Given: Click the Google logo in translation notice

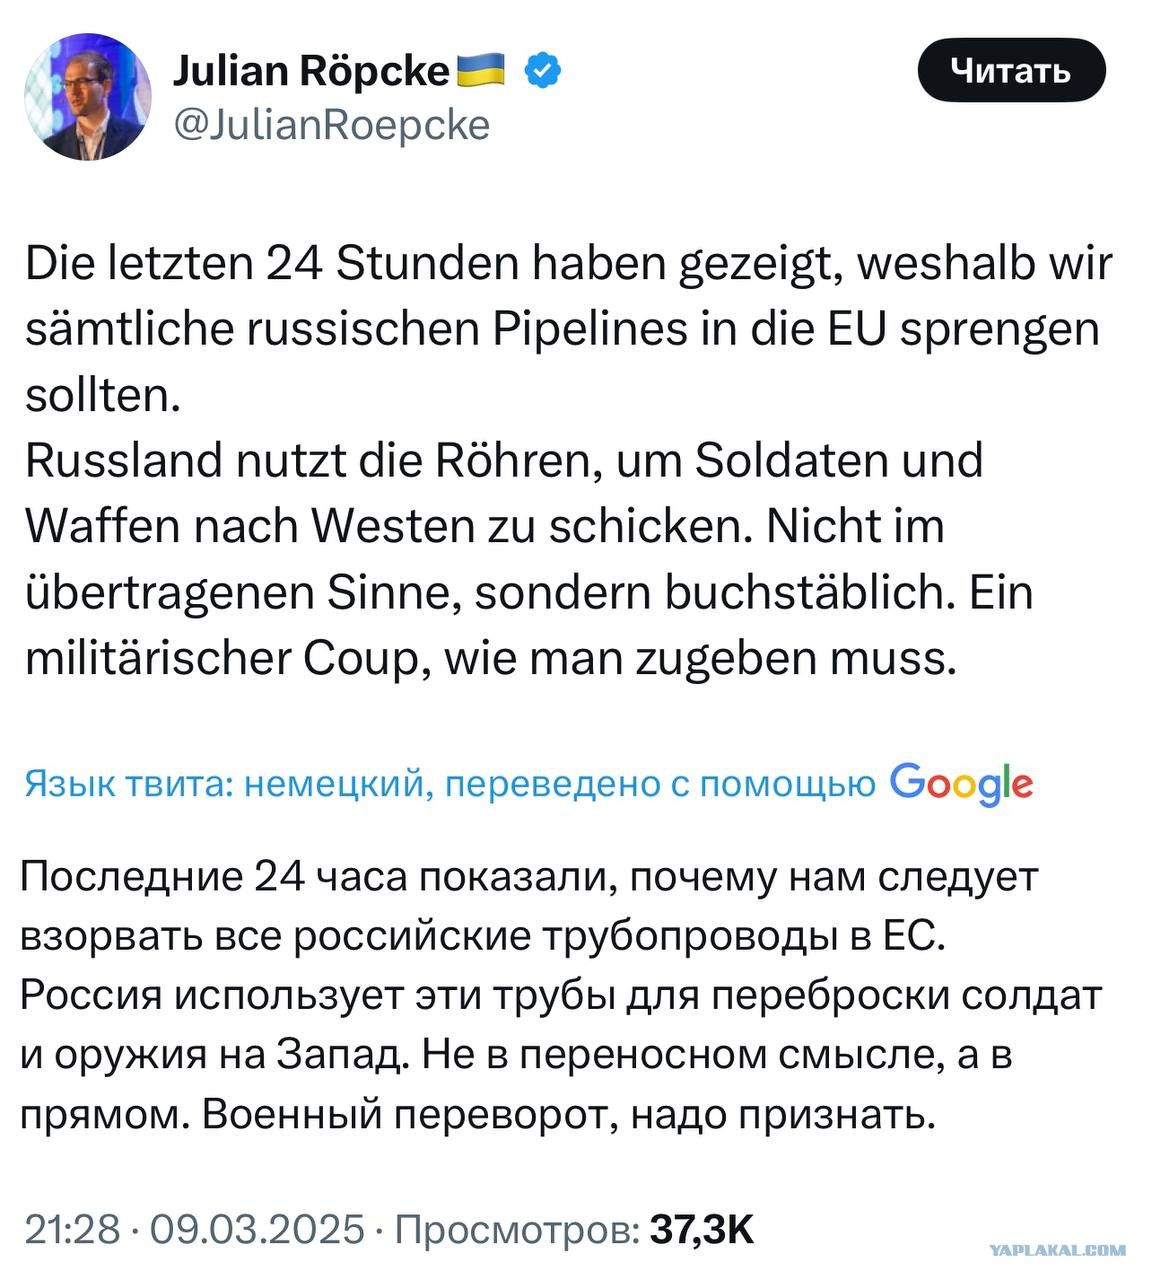Looking at the screenshot, I should click(x=960, y=784).
